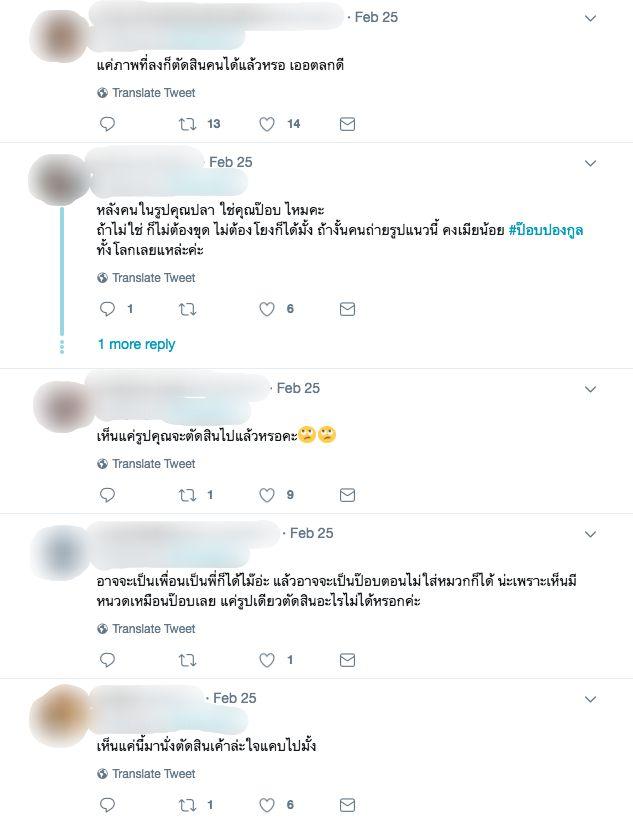Reply to the first tweet via speech bubble
The width and height of the screenshot is (633, 822).
click(x=108, y=124)
